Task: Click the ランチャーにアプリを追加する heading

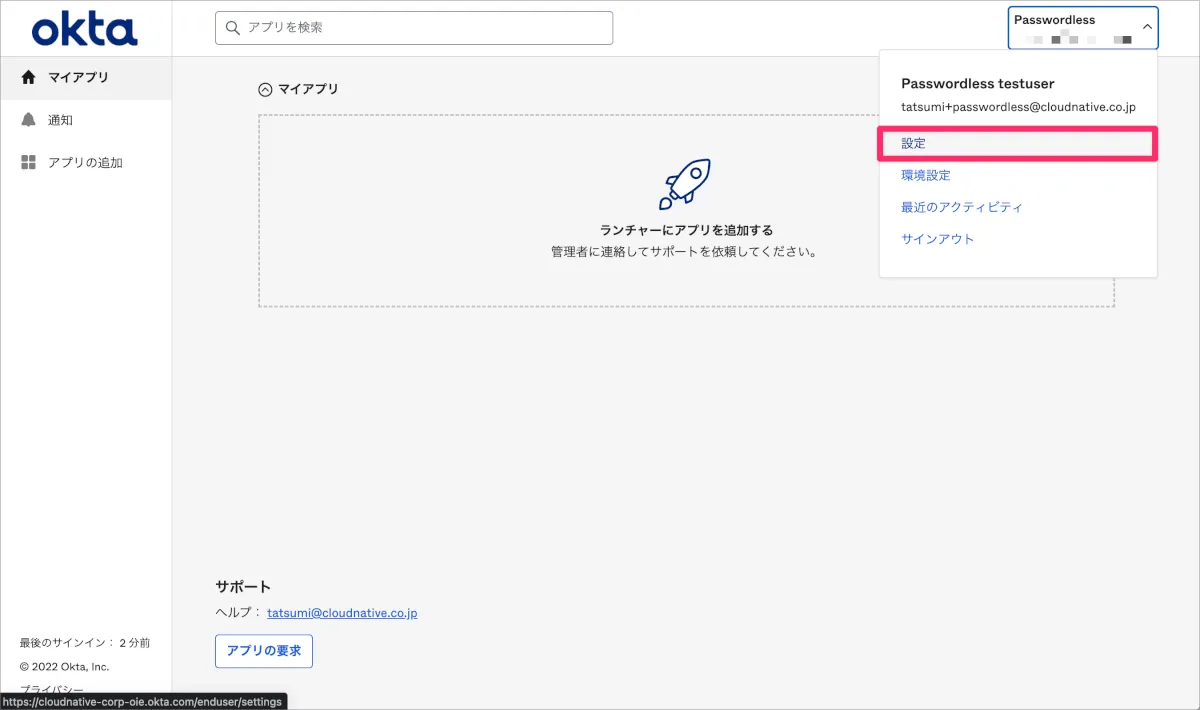Action: point(686,230)
